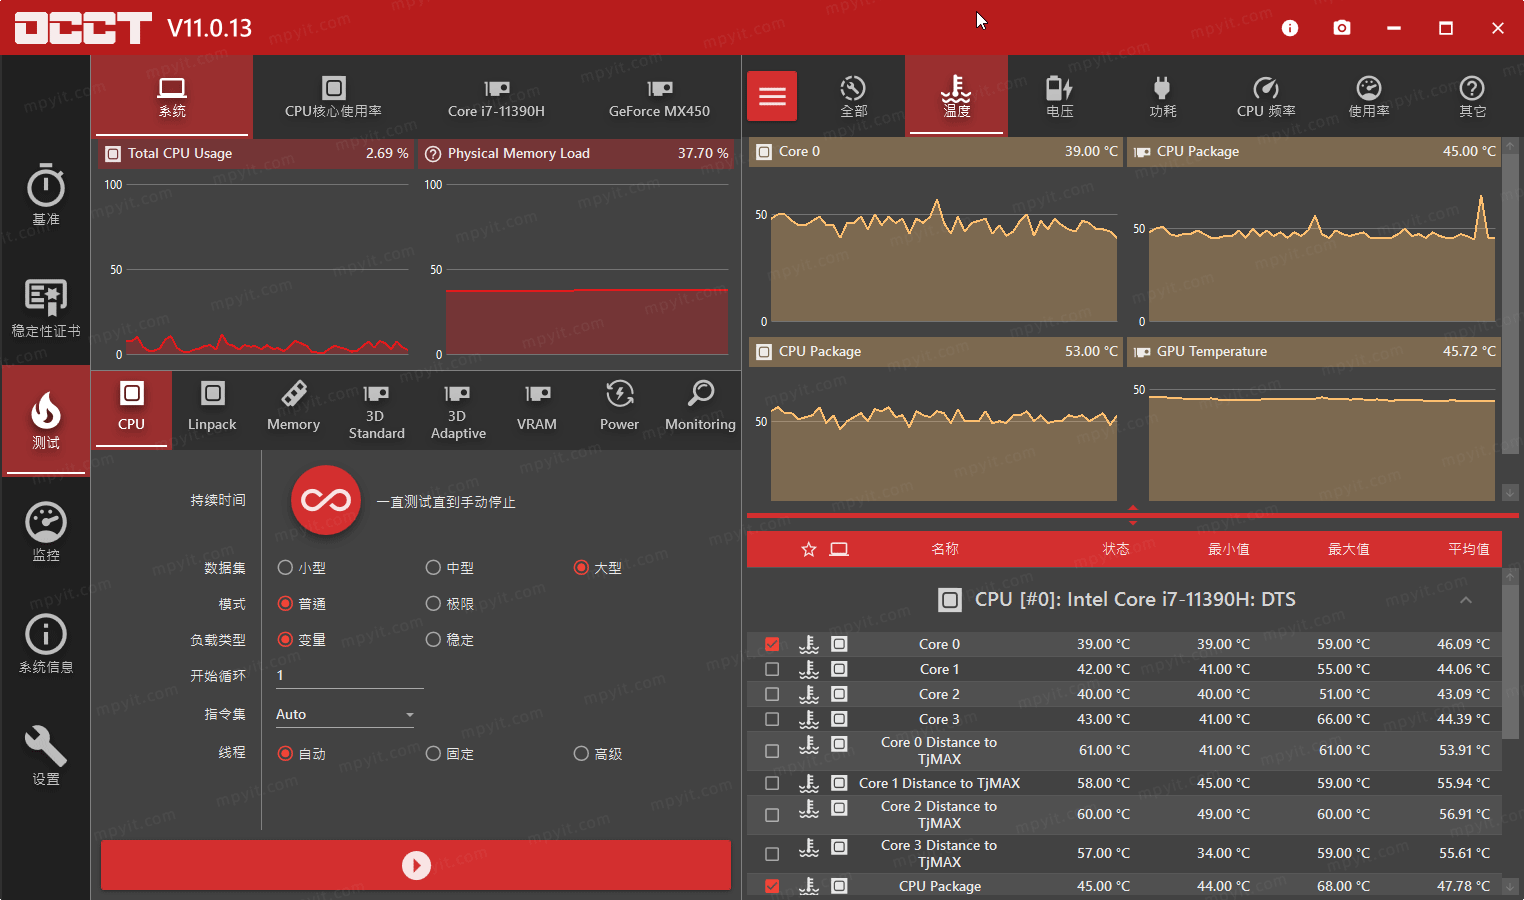
Task: Select the Voltage battery icon filter
Action: pos(1059,96)
